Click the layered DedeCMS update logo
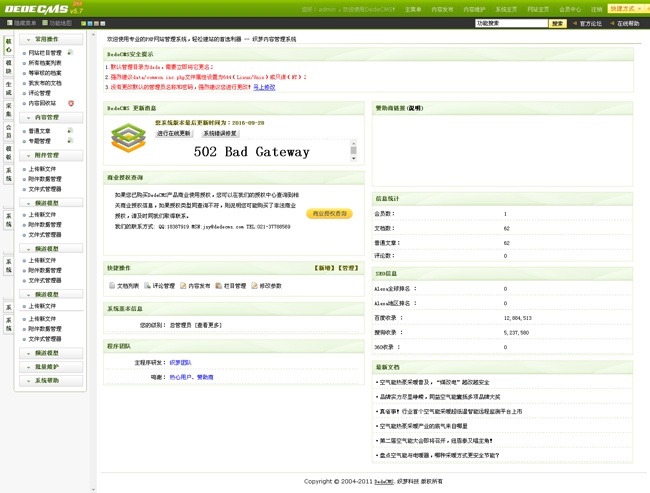This screenshot has height=493, width=650. pyautogui.click(x=129, y=138)
